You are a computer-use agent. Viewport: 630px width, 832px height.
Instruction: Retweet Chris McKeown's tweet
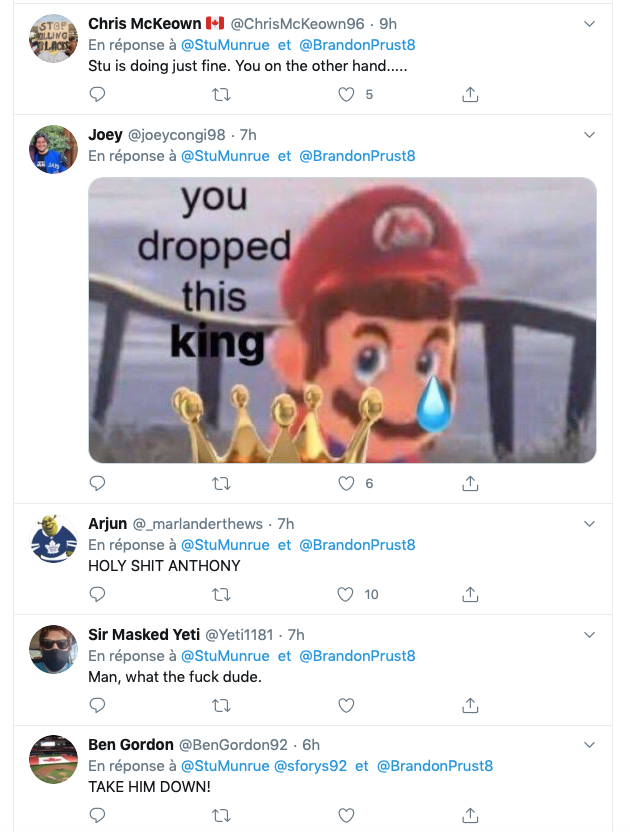click(x=222, y=95)
